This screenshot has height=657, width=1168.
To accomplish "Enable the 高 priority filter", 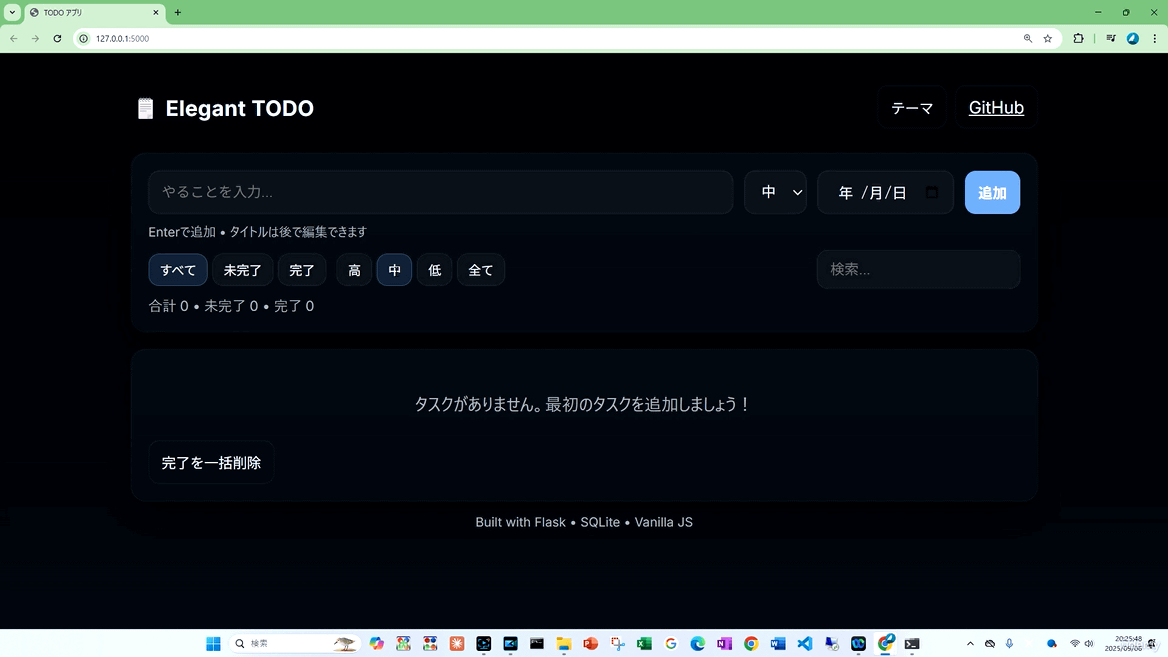I will pos(354,270).
